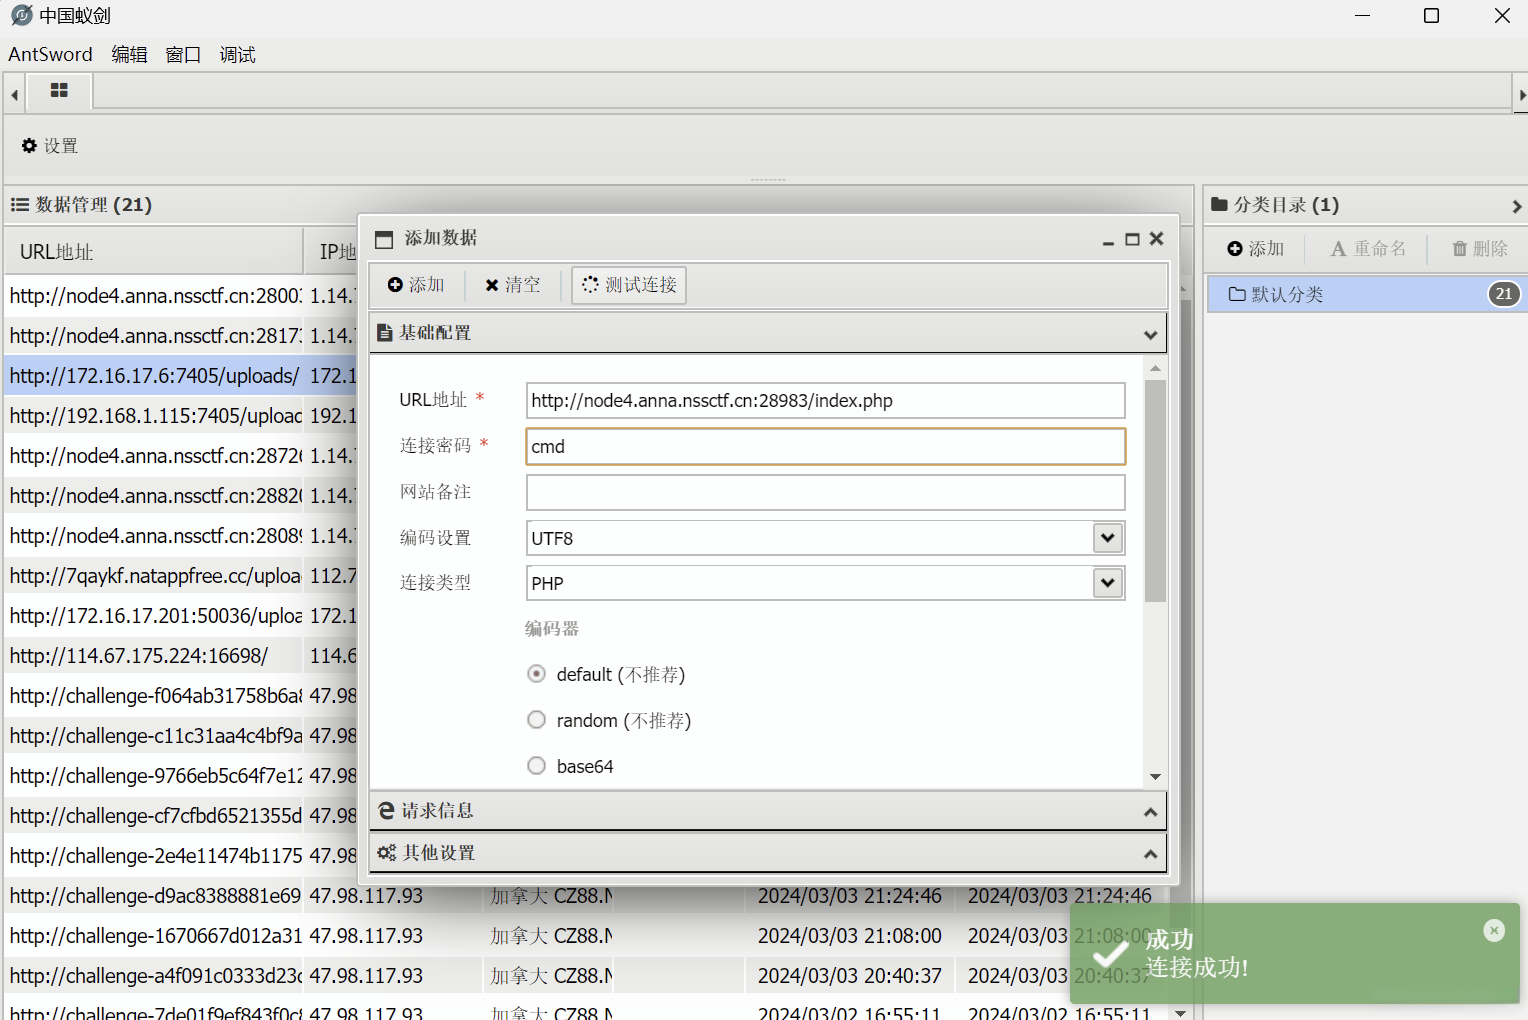Select the base64 encoder option

click(537, 766)
